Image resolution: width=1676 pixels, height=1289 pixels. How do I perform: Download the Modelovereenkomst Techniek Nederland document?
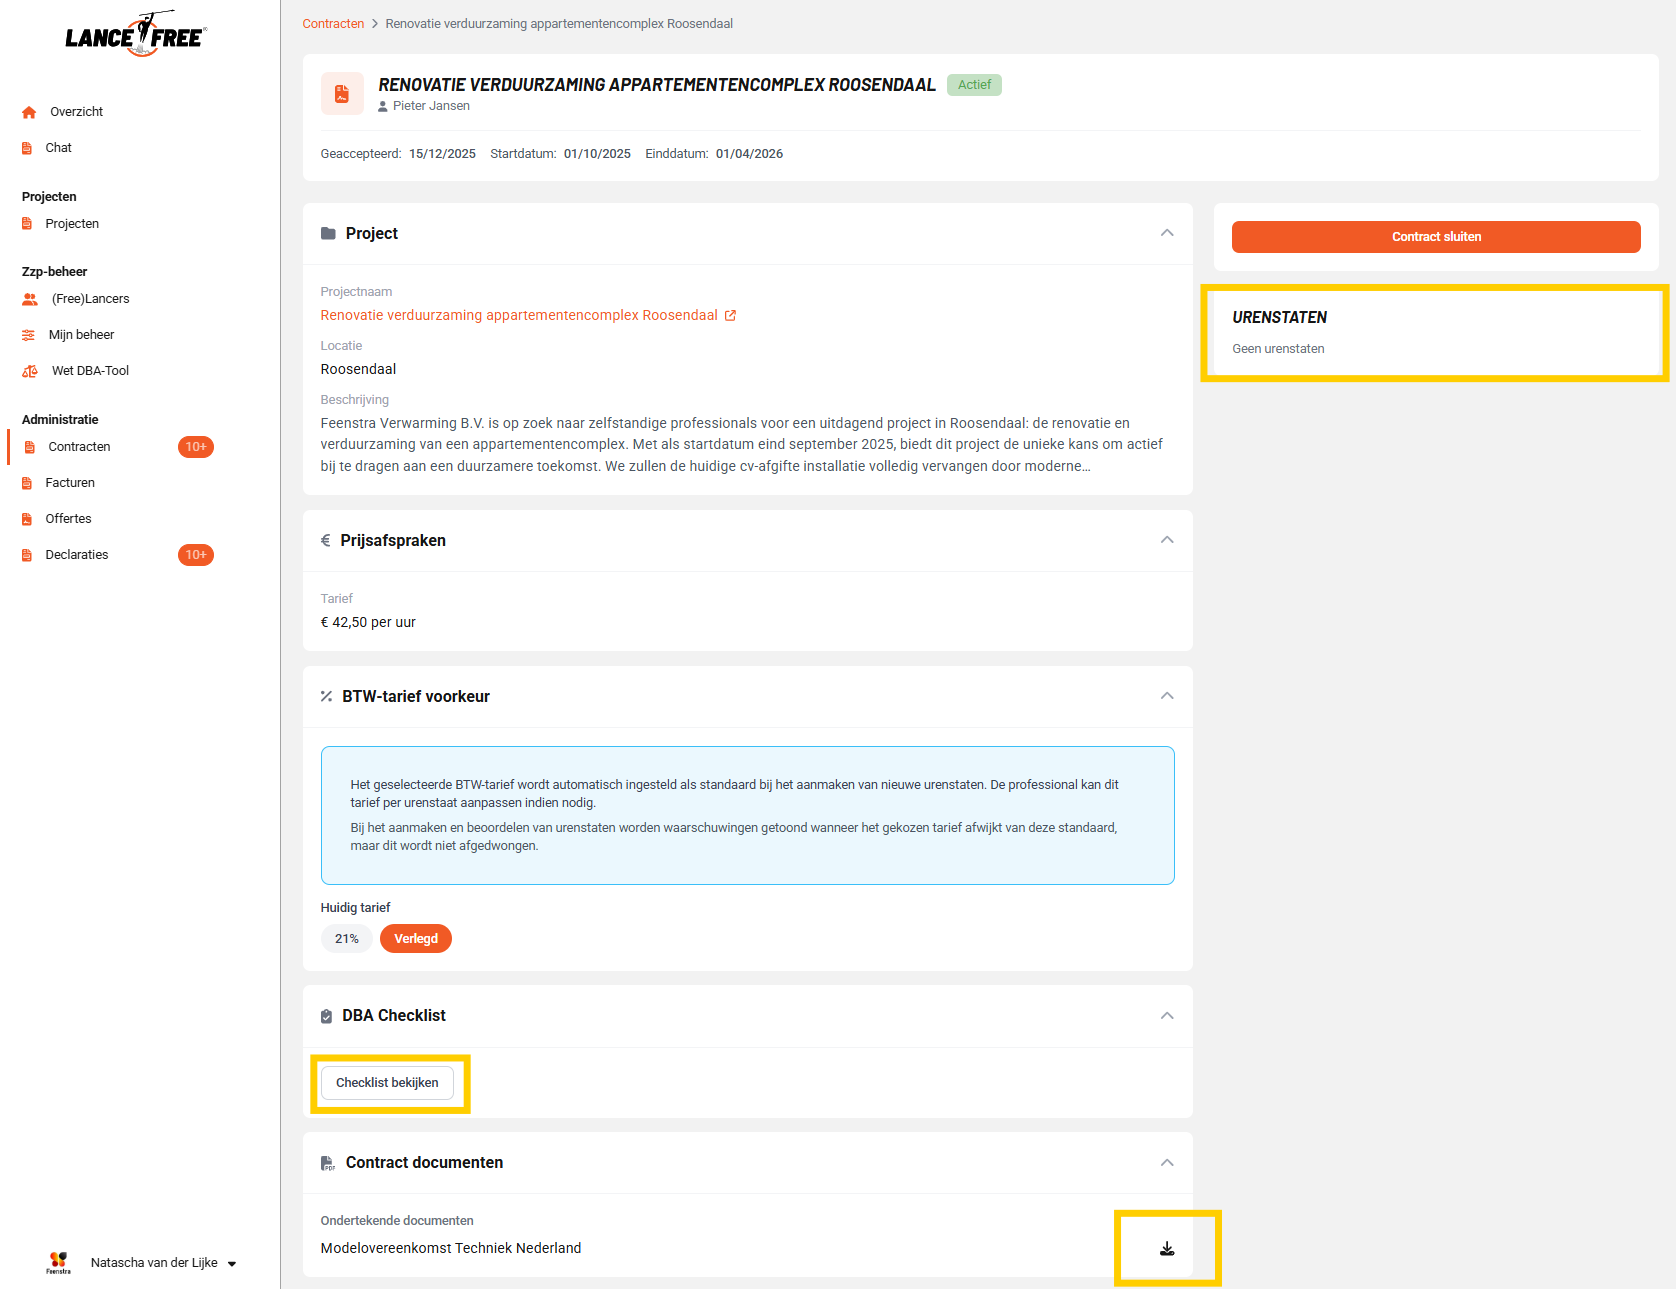coord(1166,1248)
